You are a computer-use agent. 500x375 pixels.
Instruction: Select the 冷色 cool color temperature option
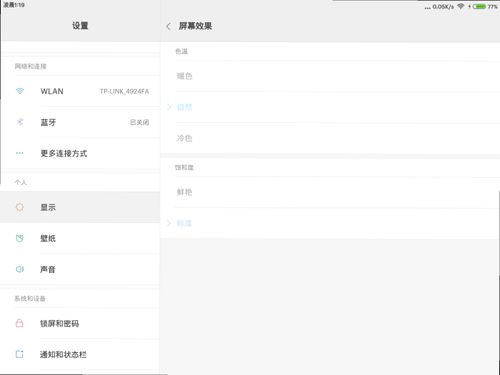click(330, 138)
